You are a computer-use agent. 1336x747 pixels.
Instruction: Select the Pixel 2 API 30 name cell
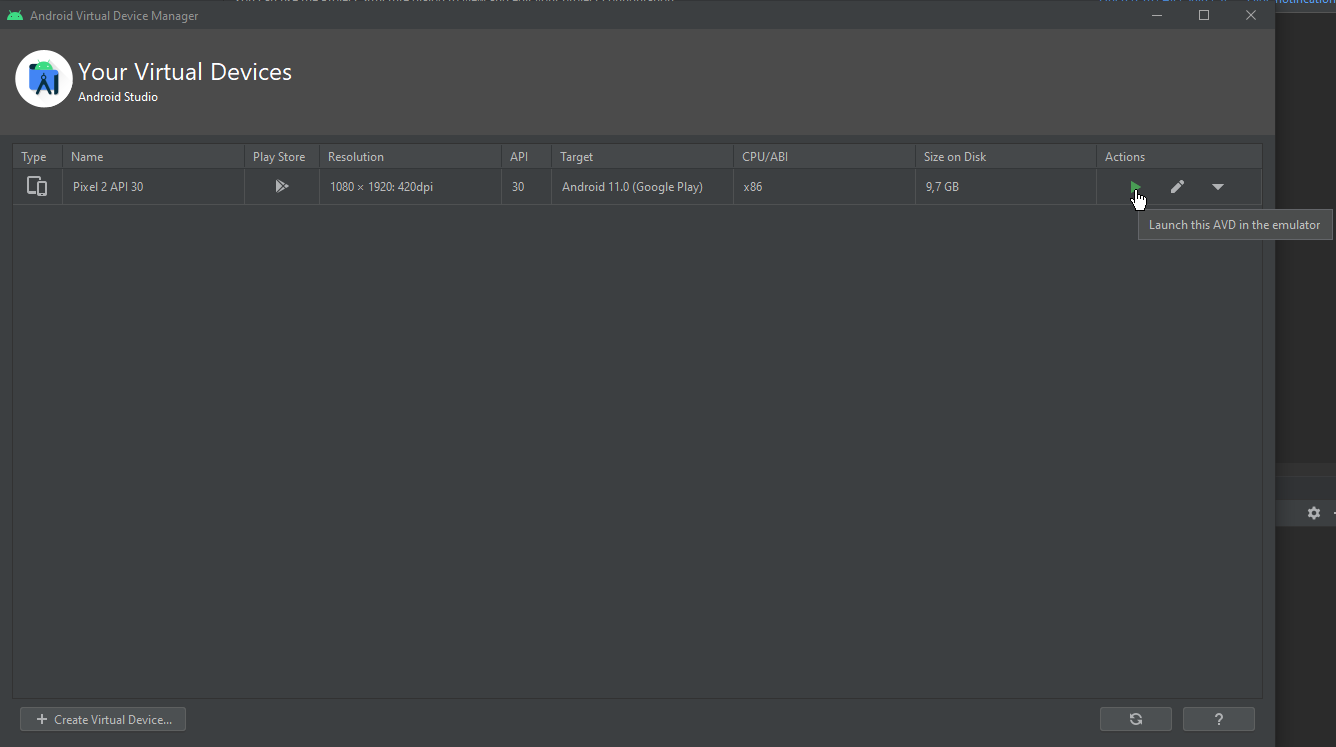tap(154, 187)
